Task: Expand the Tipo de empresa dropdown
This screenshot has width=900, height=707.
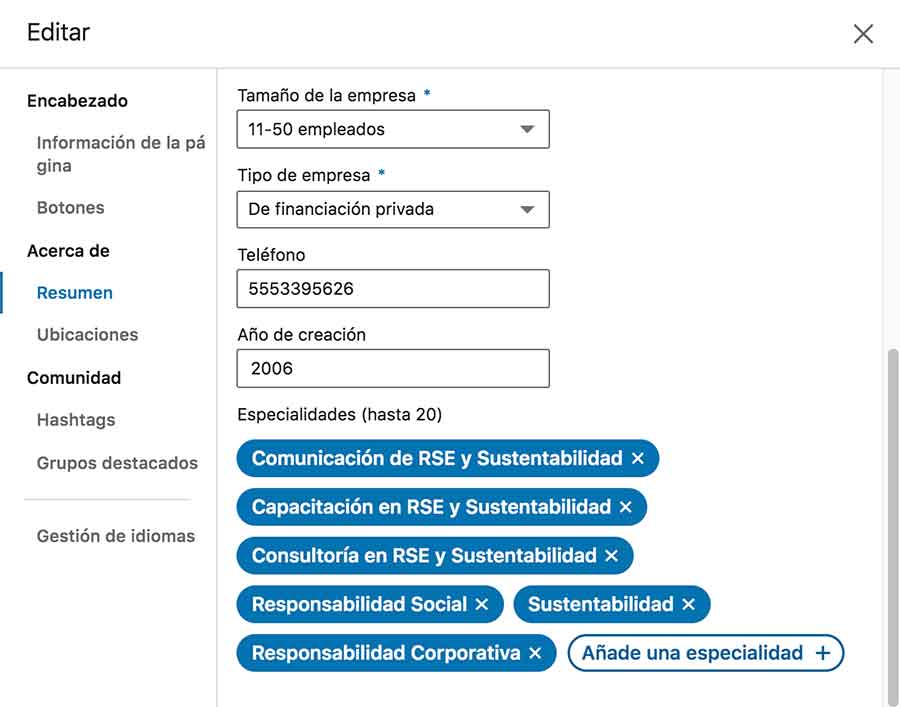Action: pyautogui.click(x=393, y=209)
